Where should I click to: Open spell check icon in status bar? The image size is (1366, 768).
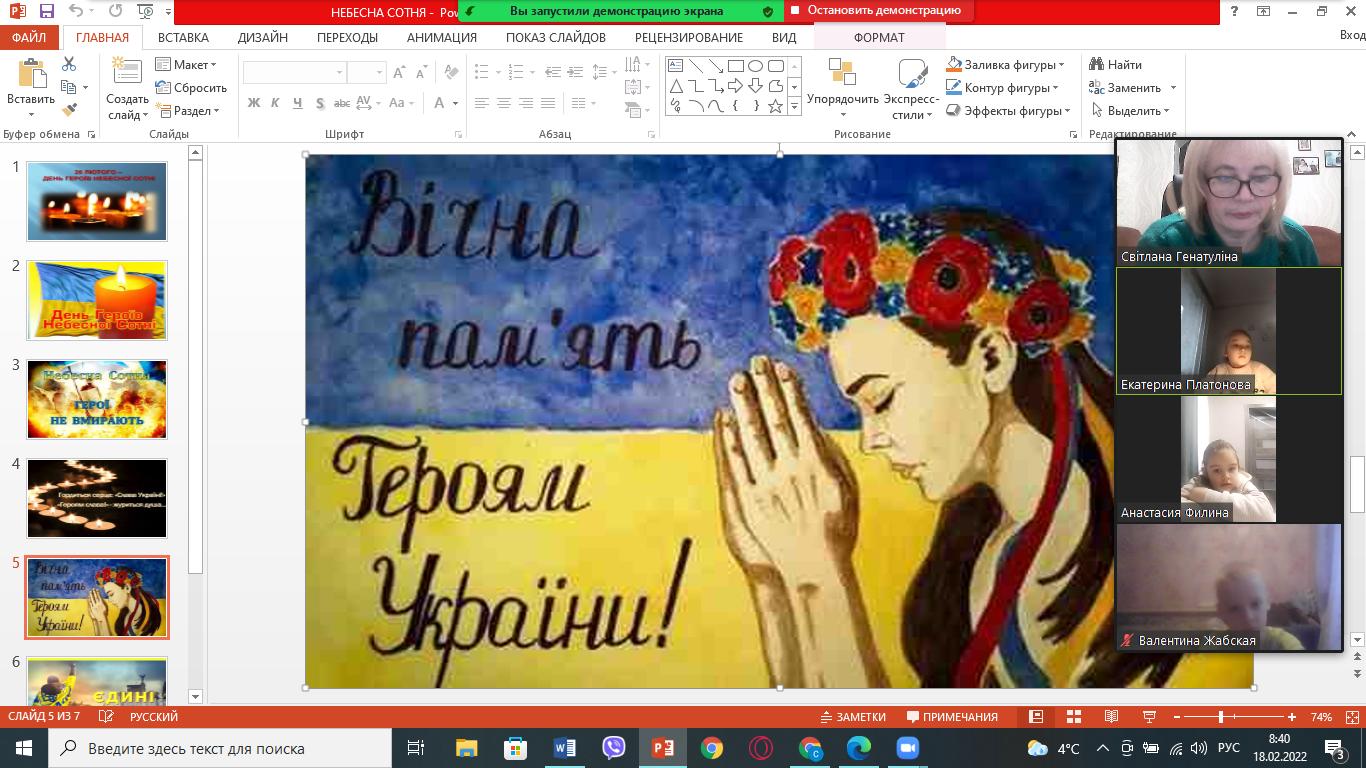click(107, 716)
